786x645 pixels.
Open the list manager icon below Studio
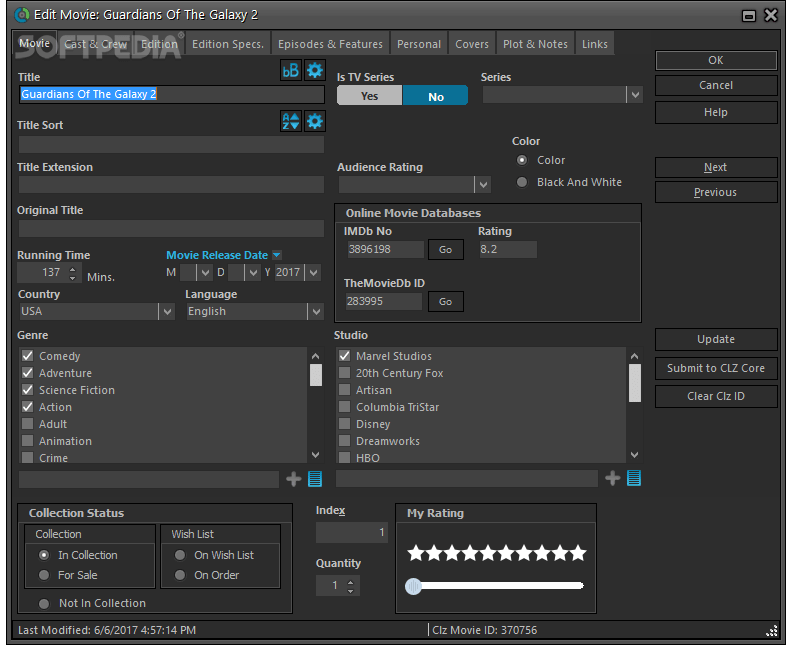(634, 479)
